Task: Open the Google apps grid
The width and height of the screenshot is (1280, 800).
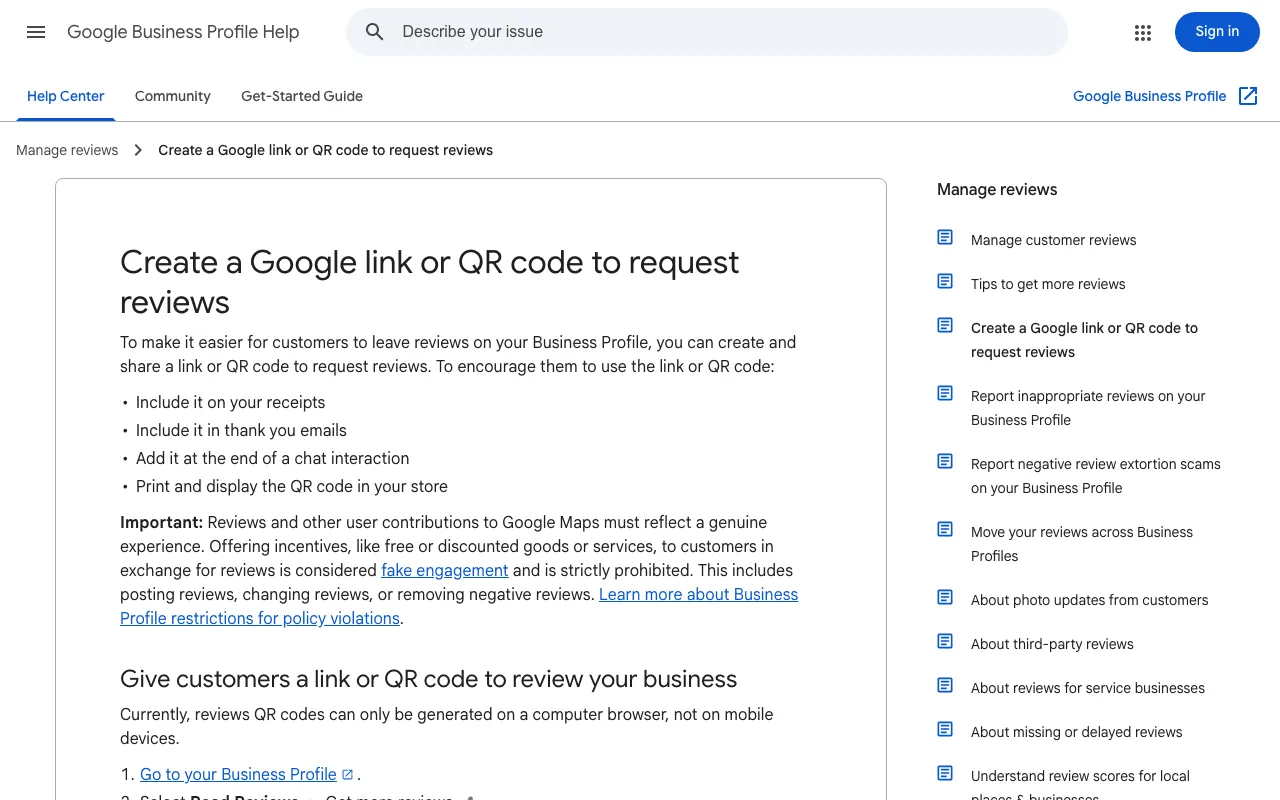Action: 1143,33
